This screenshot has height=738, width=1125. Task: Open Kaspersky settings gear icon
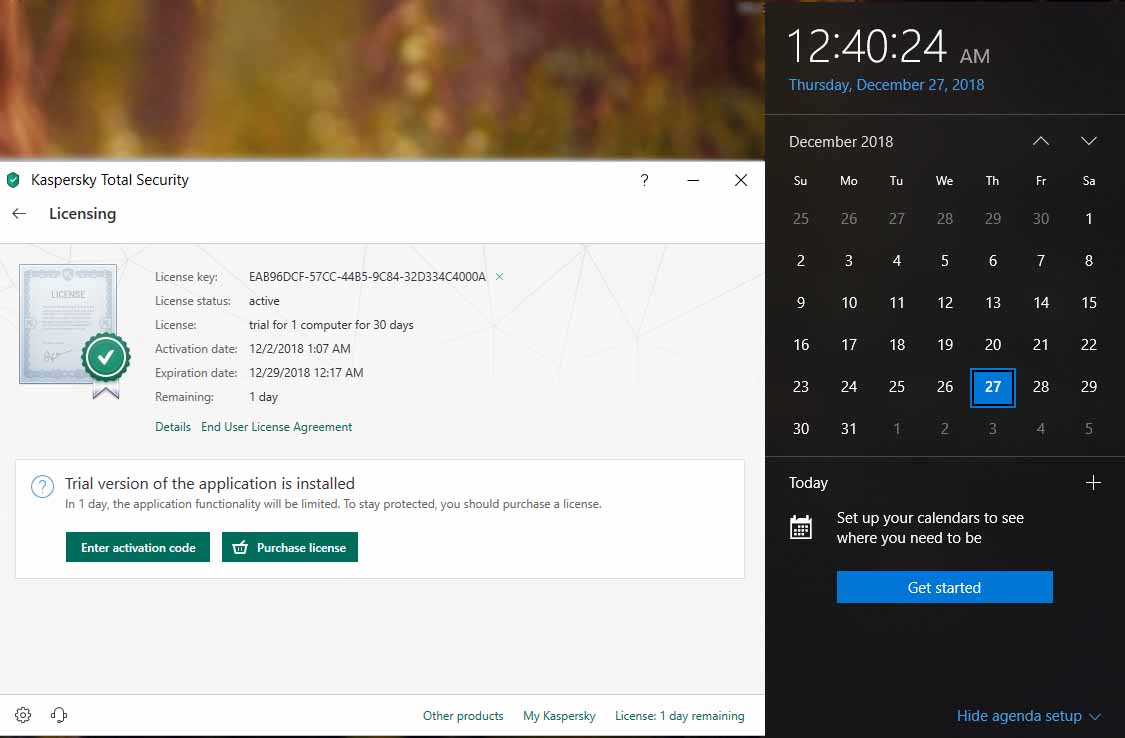coord(23,715)
